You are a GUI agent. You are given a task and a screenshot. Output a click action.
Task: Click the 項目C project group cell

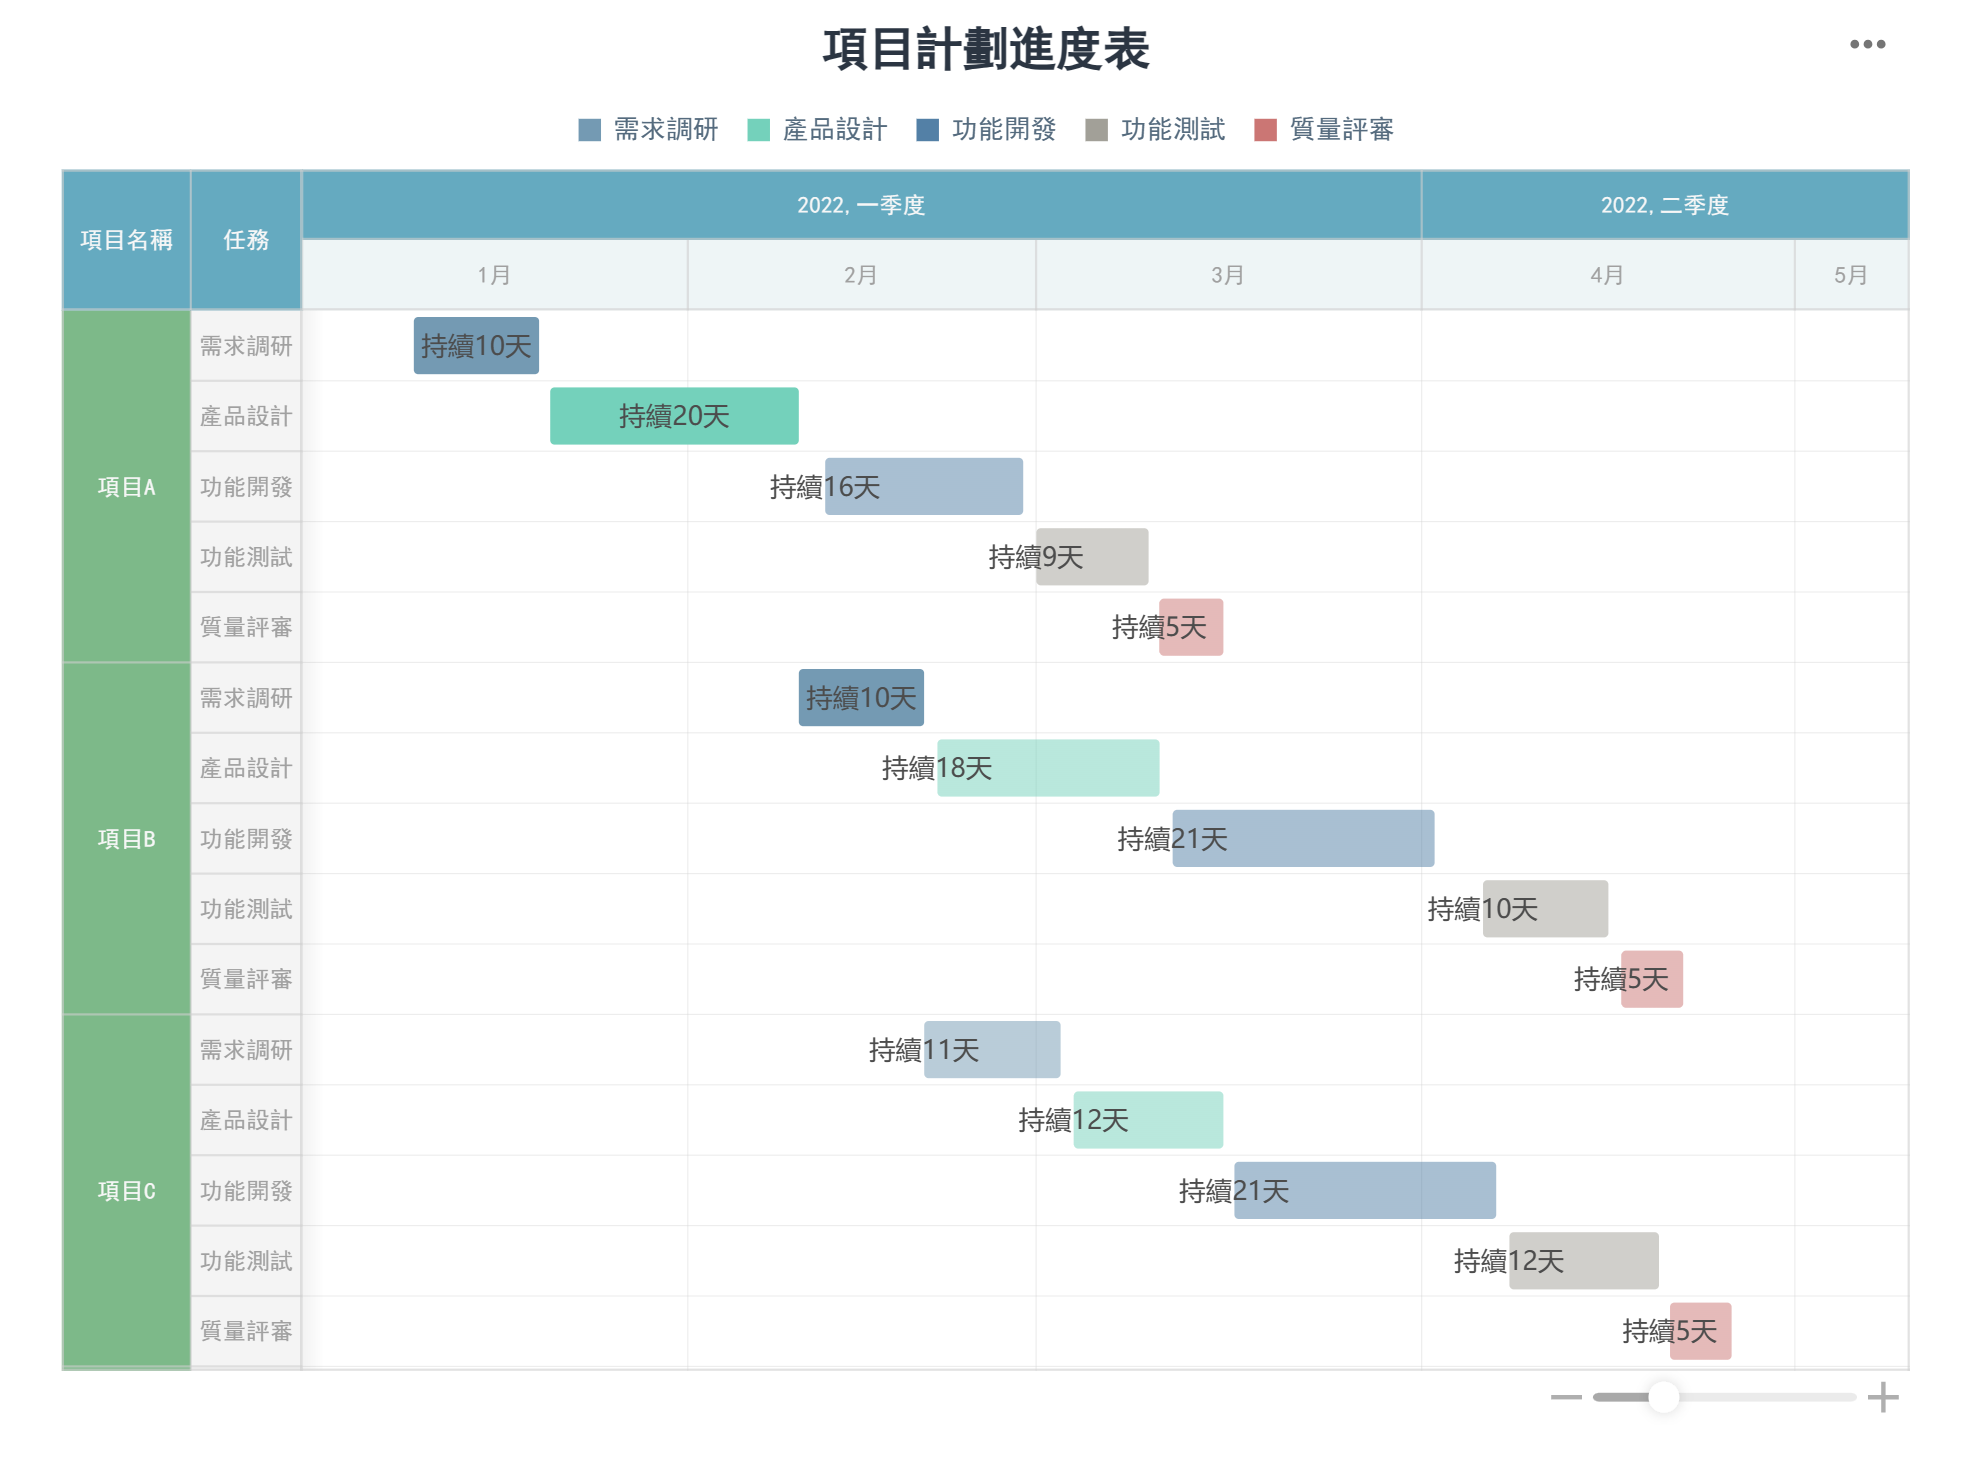pos(126,1191)
